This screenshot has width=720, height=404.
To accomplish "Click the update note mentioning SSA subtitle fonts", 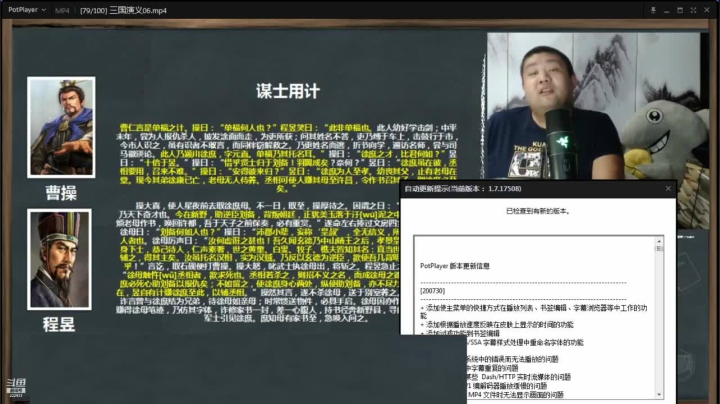I will pyautogui.click(x=525, y=342).
